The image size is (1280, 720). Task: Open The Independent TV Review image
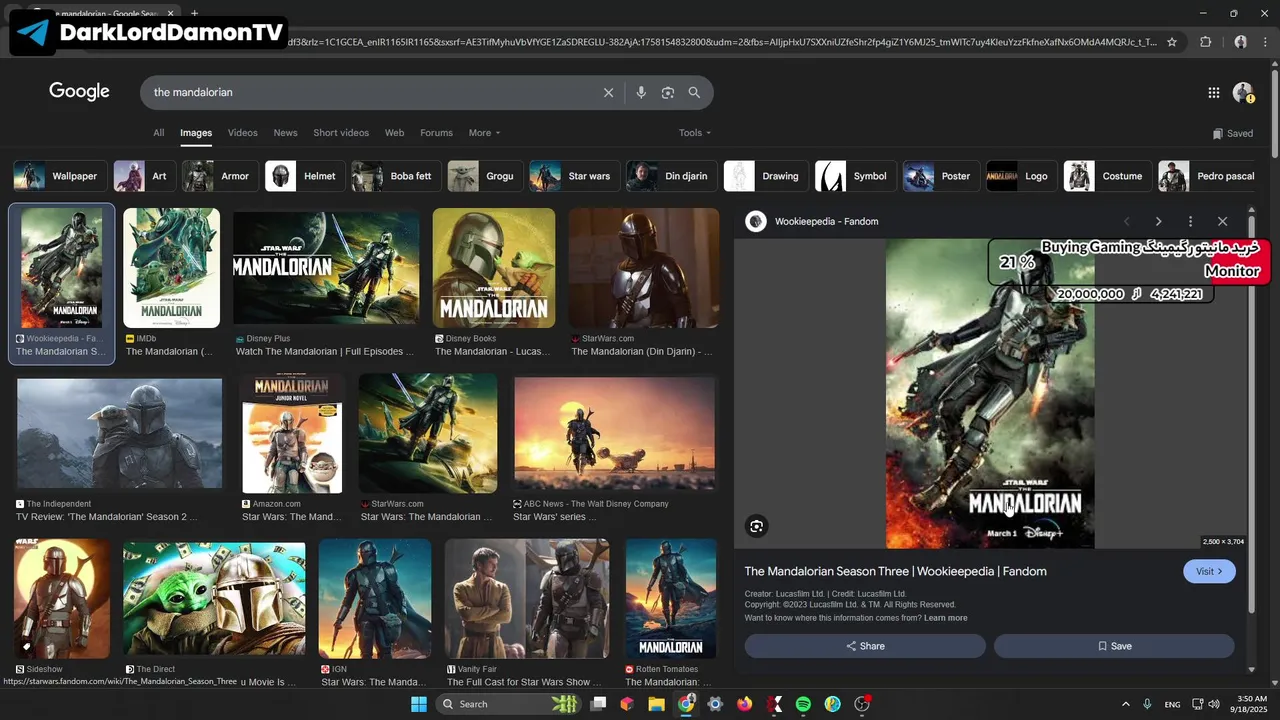click(120, 434)
